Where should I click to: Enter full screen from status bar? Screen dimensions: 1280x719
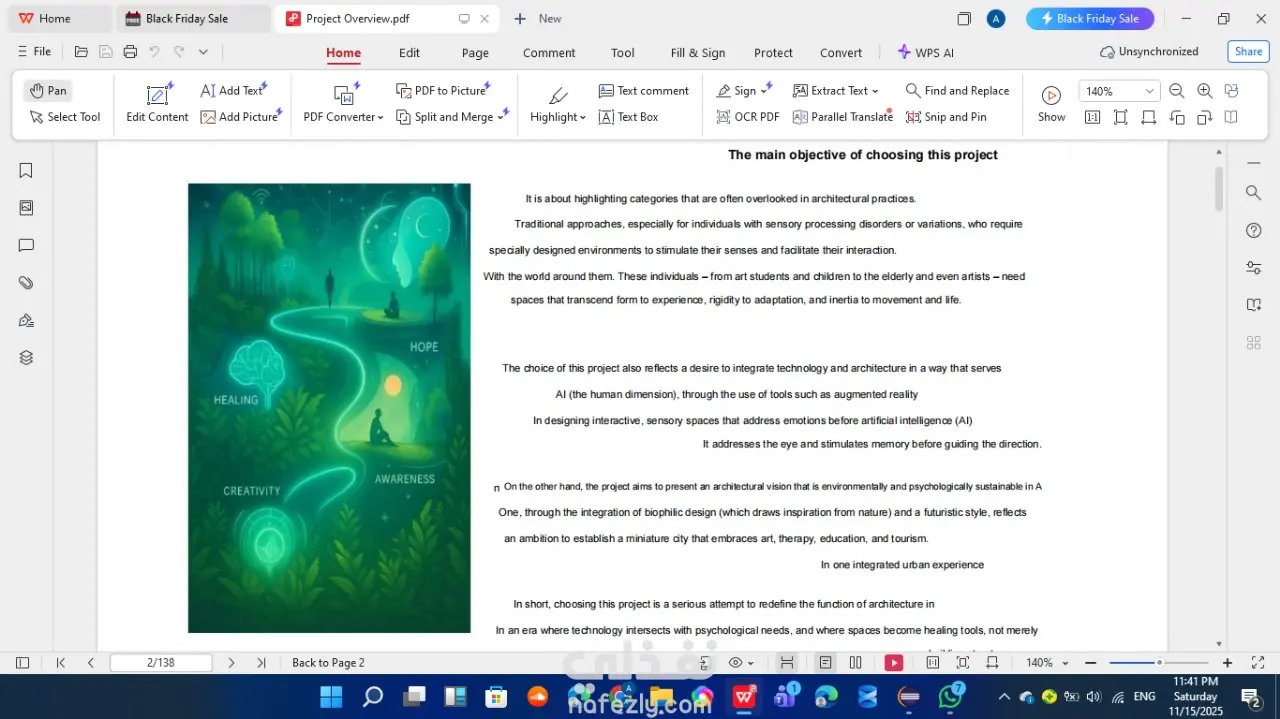click(1258, 663)
